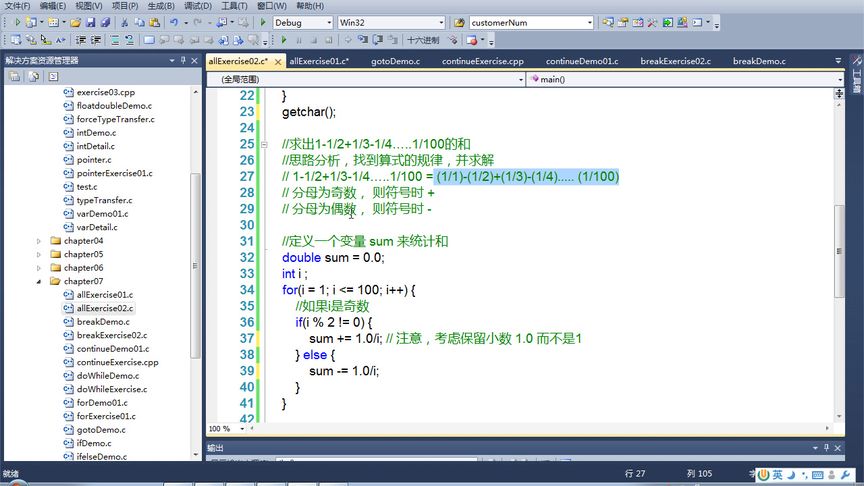Click the View Code icon in Solution Explorer
The height and width of the screenshot is (486, 864).
pos(53,77)
